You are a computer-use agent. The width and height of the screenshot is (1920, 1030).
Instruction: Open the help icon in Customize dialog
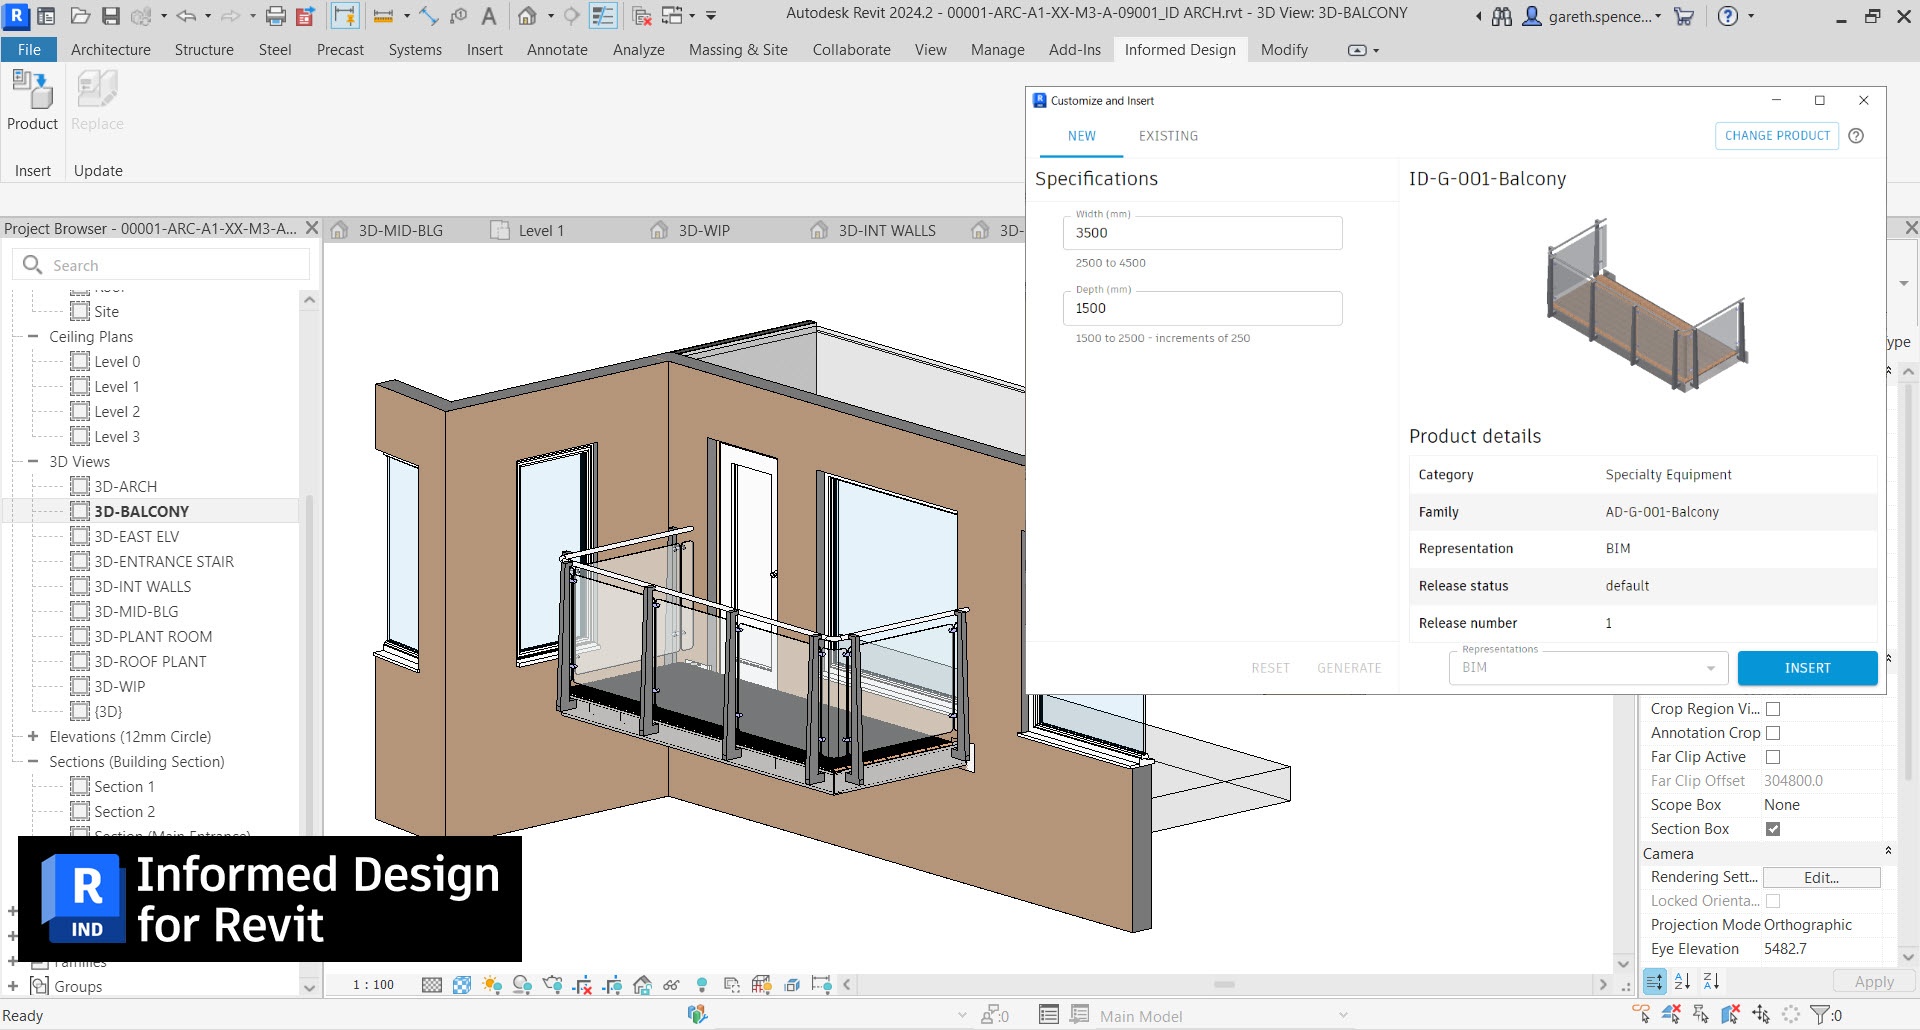(1856, 136)
